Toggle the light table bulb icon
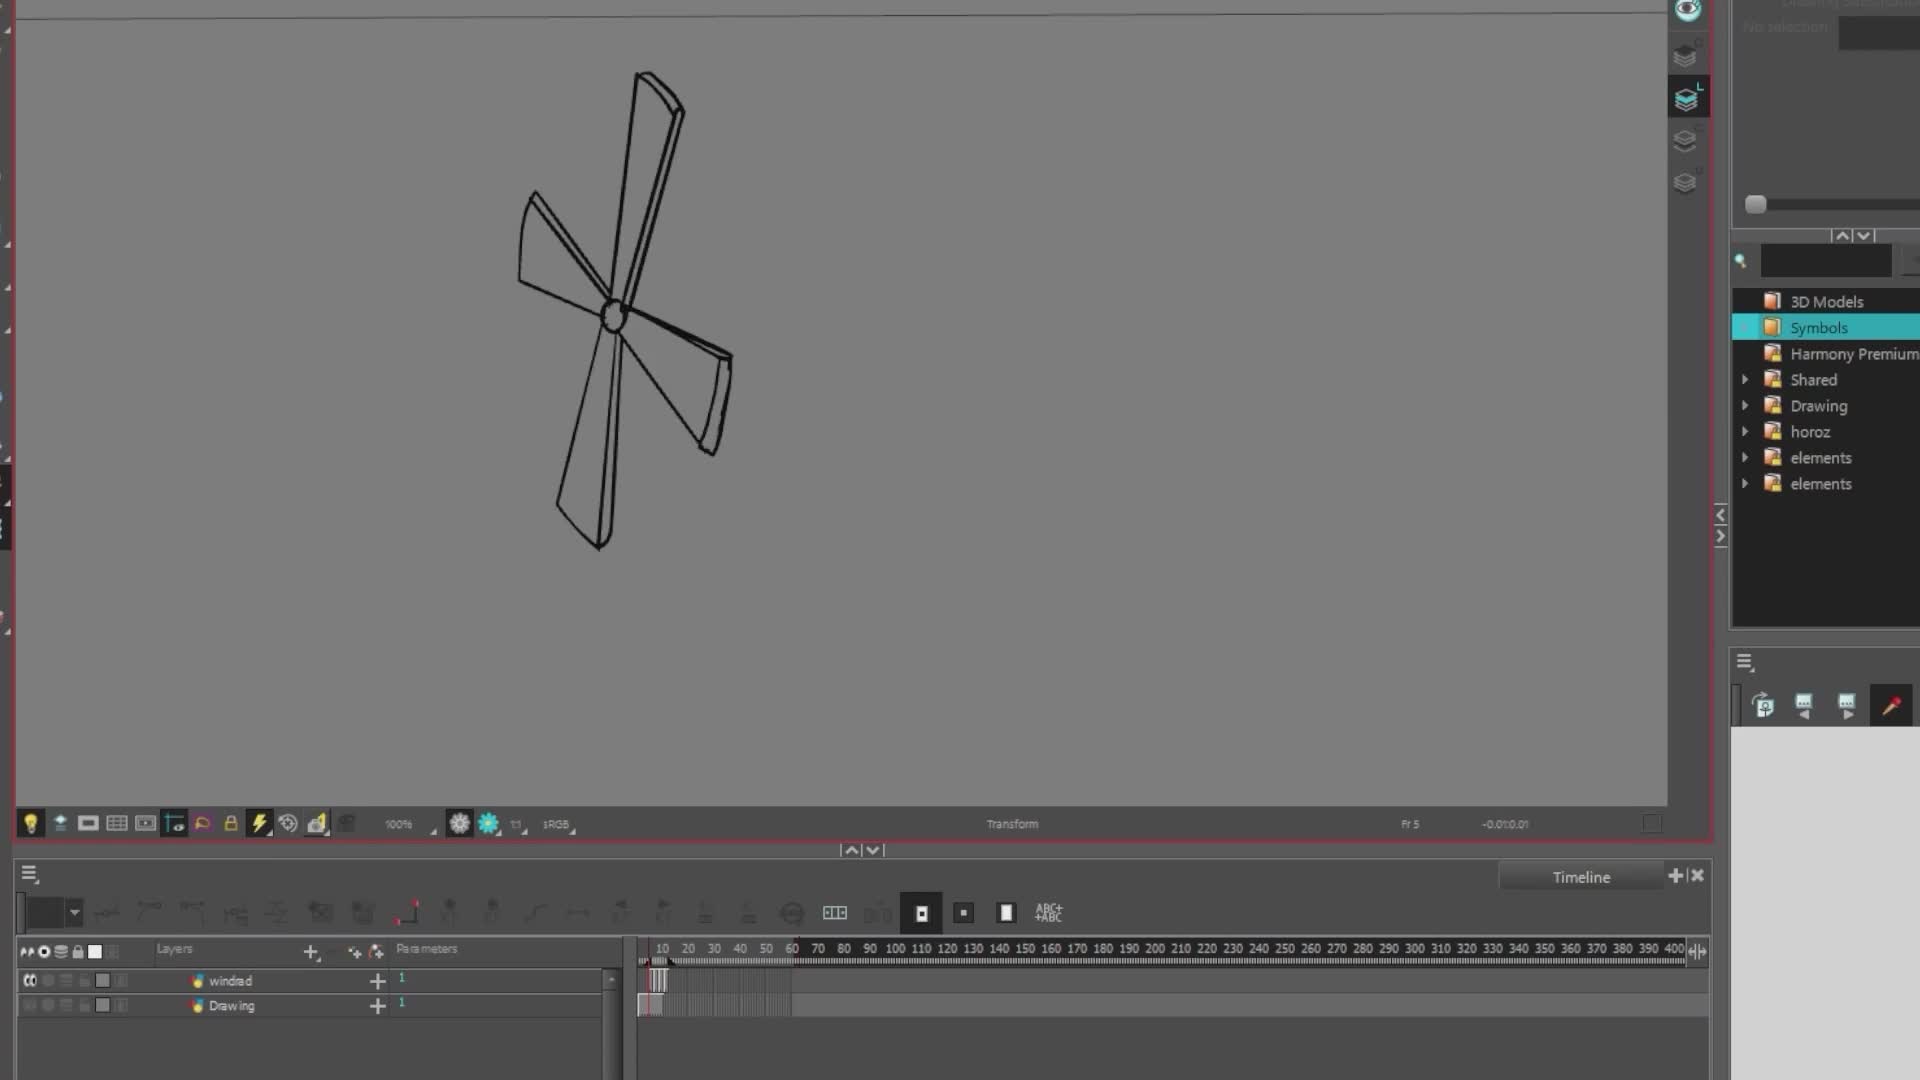The width and height of the screenshot is (1920, 1080). tap(30, 823)
